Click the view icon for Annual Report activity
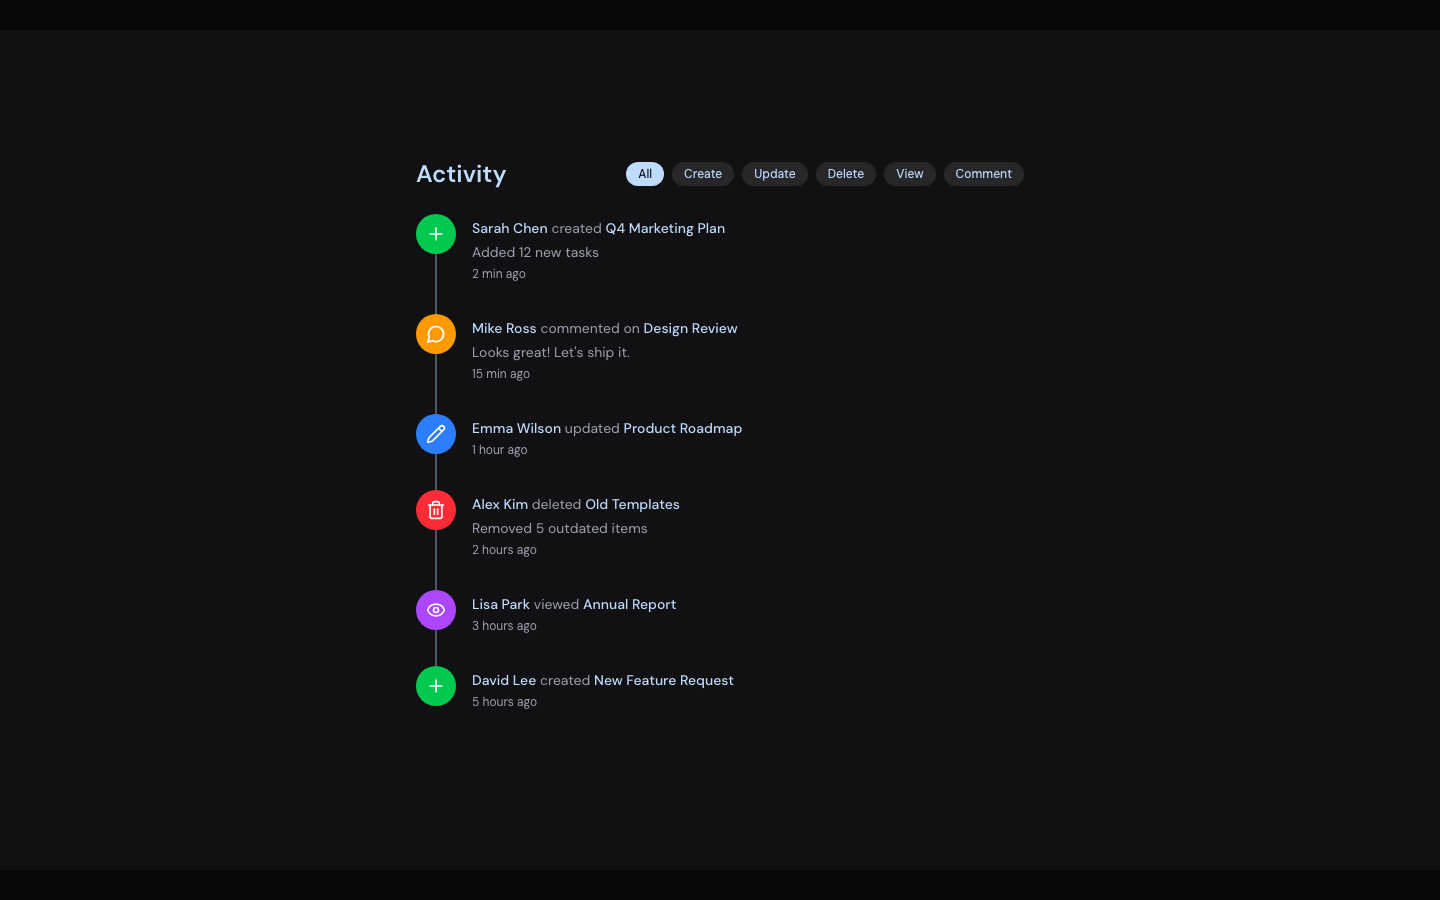 point(436,609)
